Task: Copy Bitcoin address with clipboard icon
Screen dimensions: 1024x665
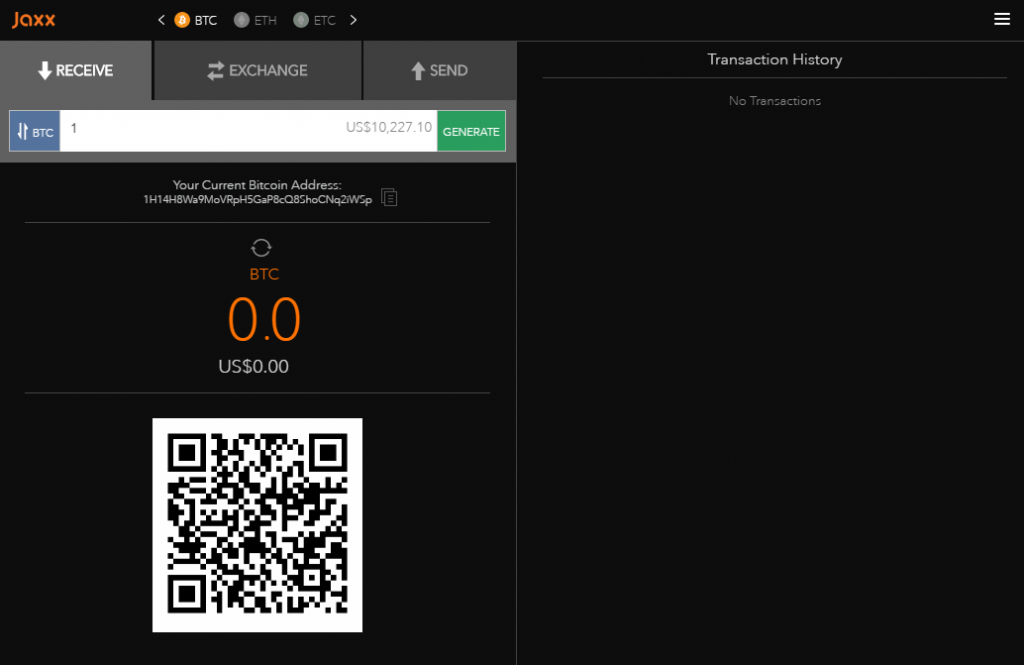Action: (389, 197)
